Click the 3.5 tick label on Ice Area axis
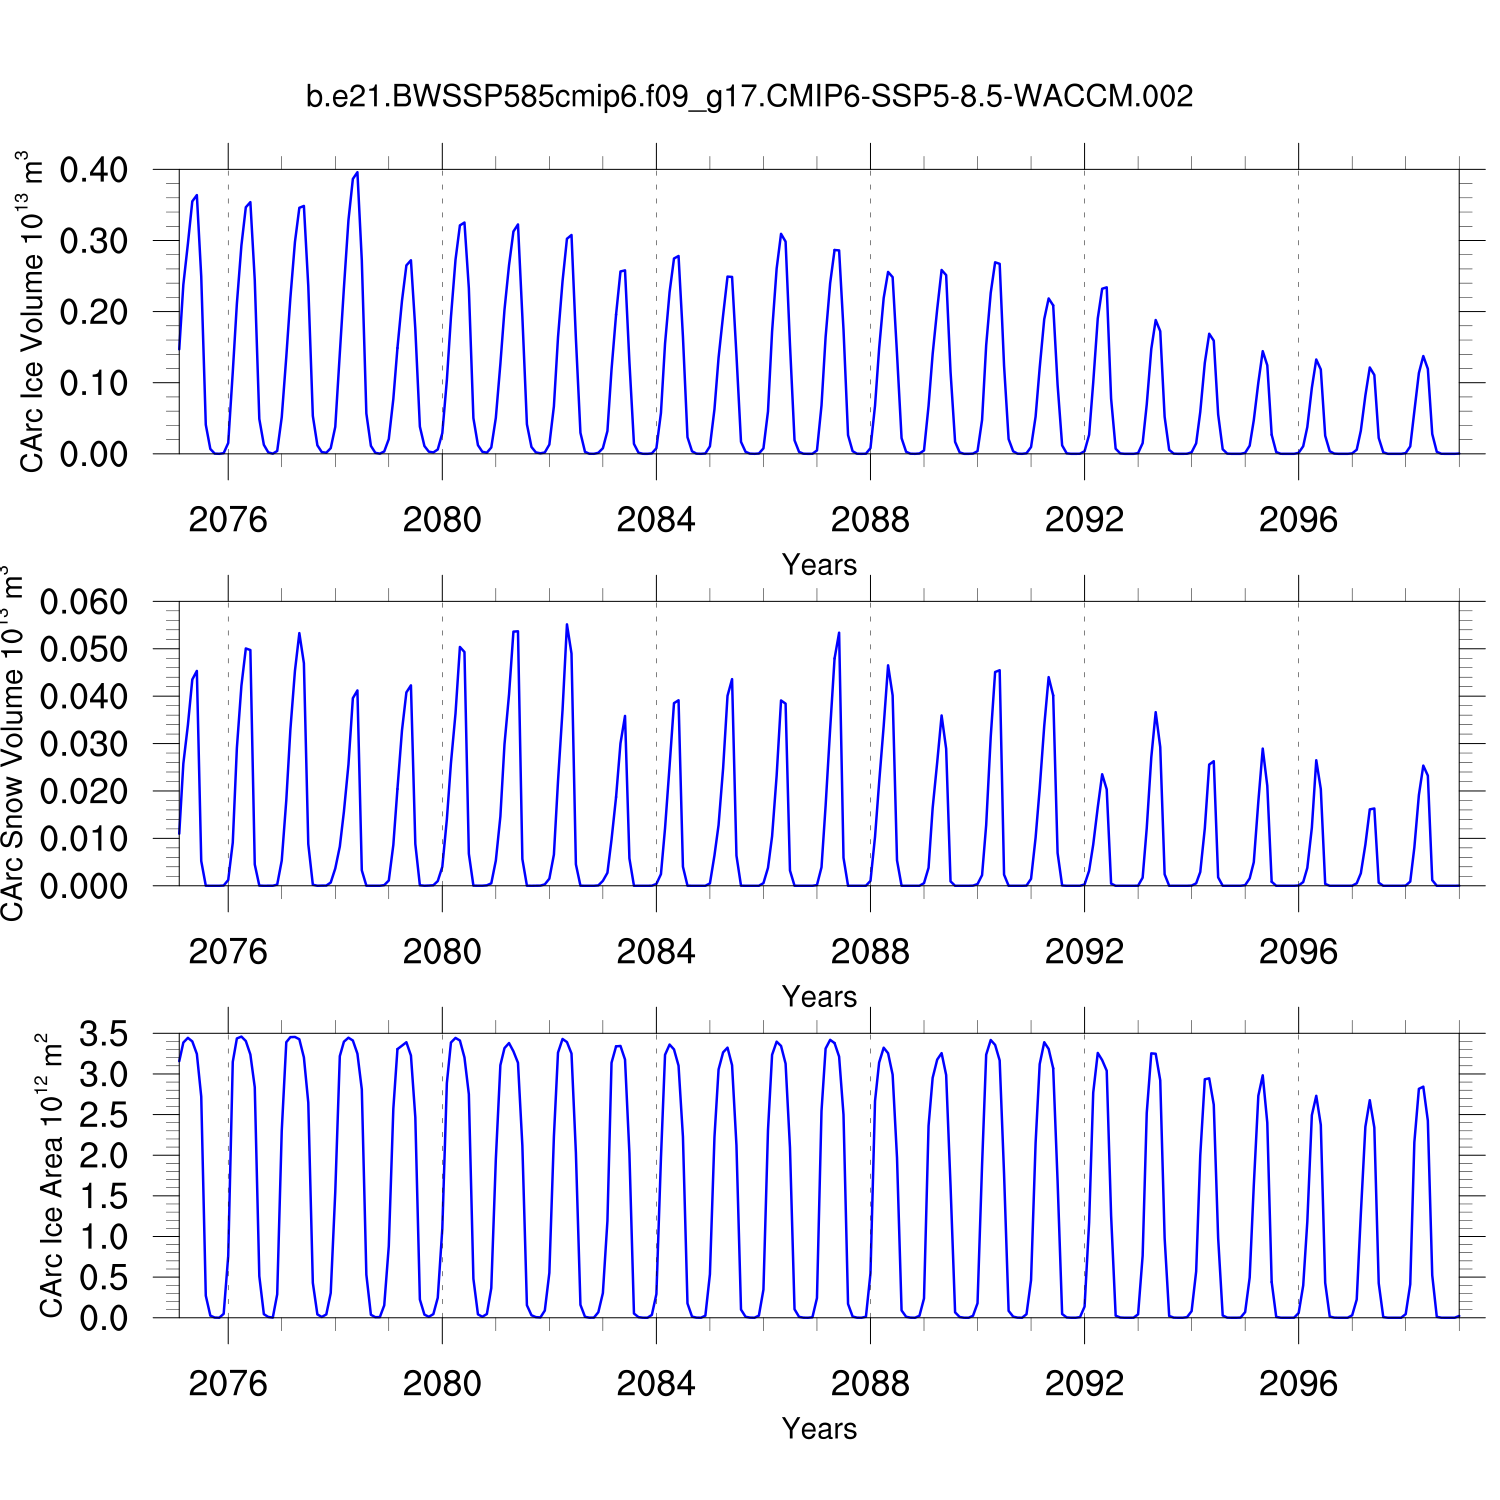 tap(104, 1034)
